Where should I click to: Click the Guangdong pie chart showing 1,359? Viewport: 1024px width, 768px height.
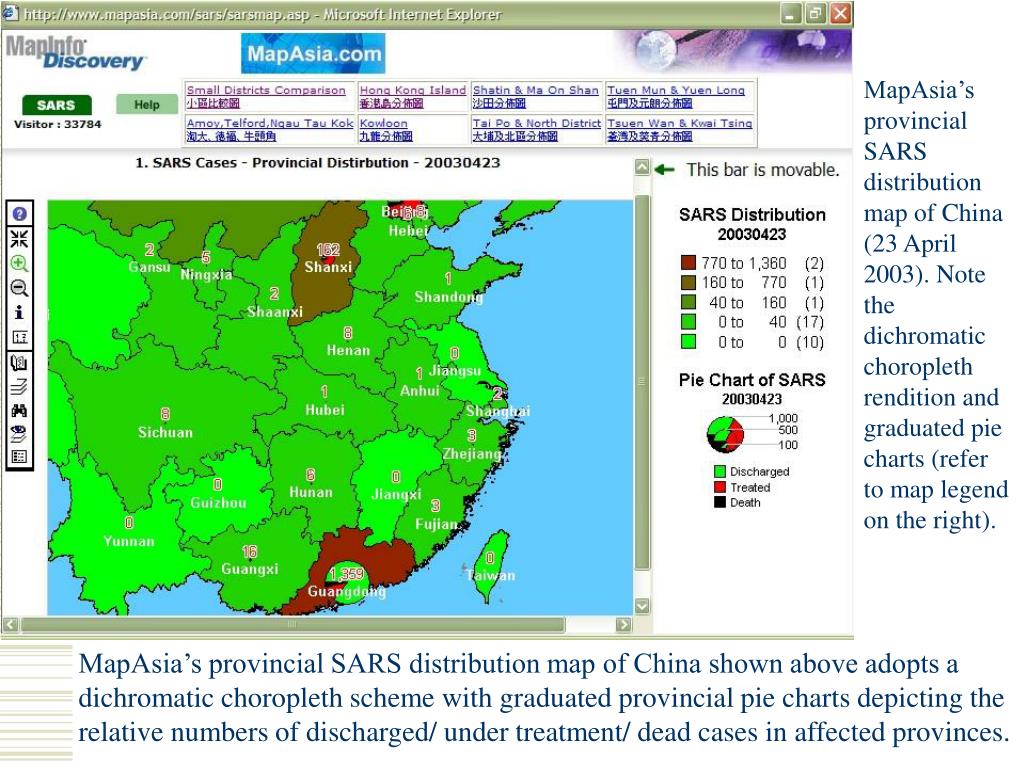point(346,581)
